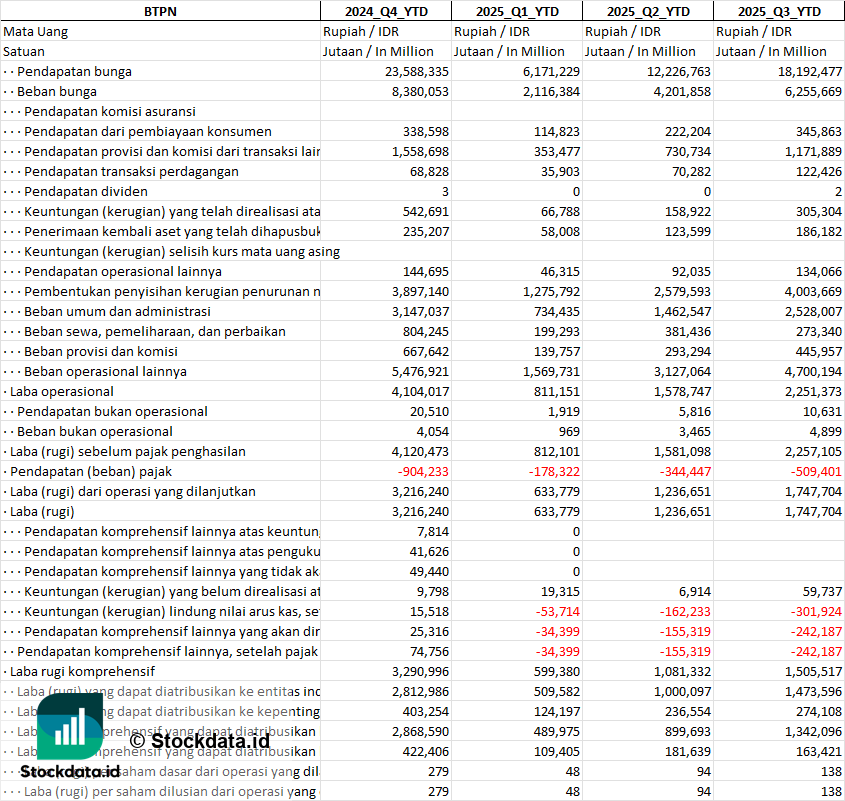
Task: Click pembiayaan konsumen value 345,863
Action: (x=819, y=132)
